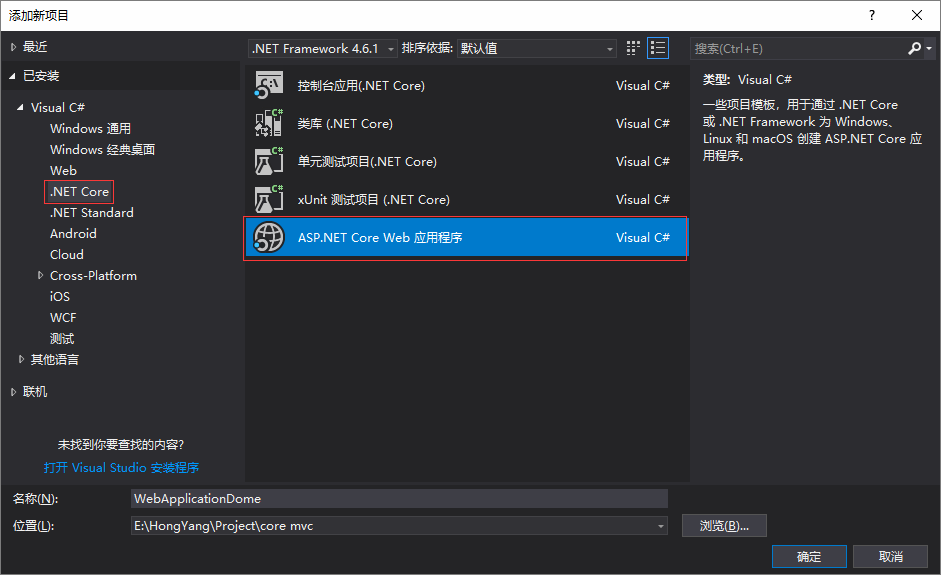Screen dimensions: 941x575
Task: Select the .NET Standard category
Action: [x=91, y=212]
